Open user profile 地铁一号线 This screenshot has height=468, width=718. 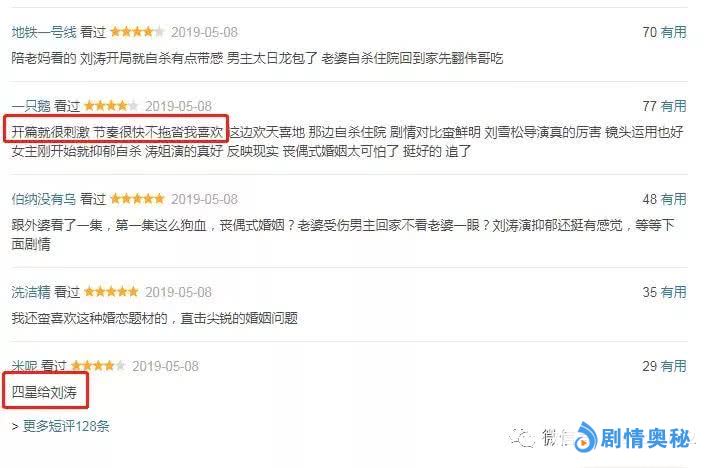[x=44, y=32]
